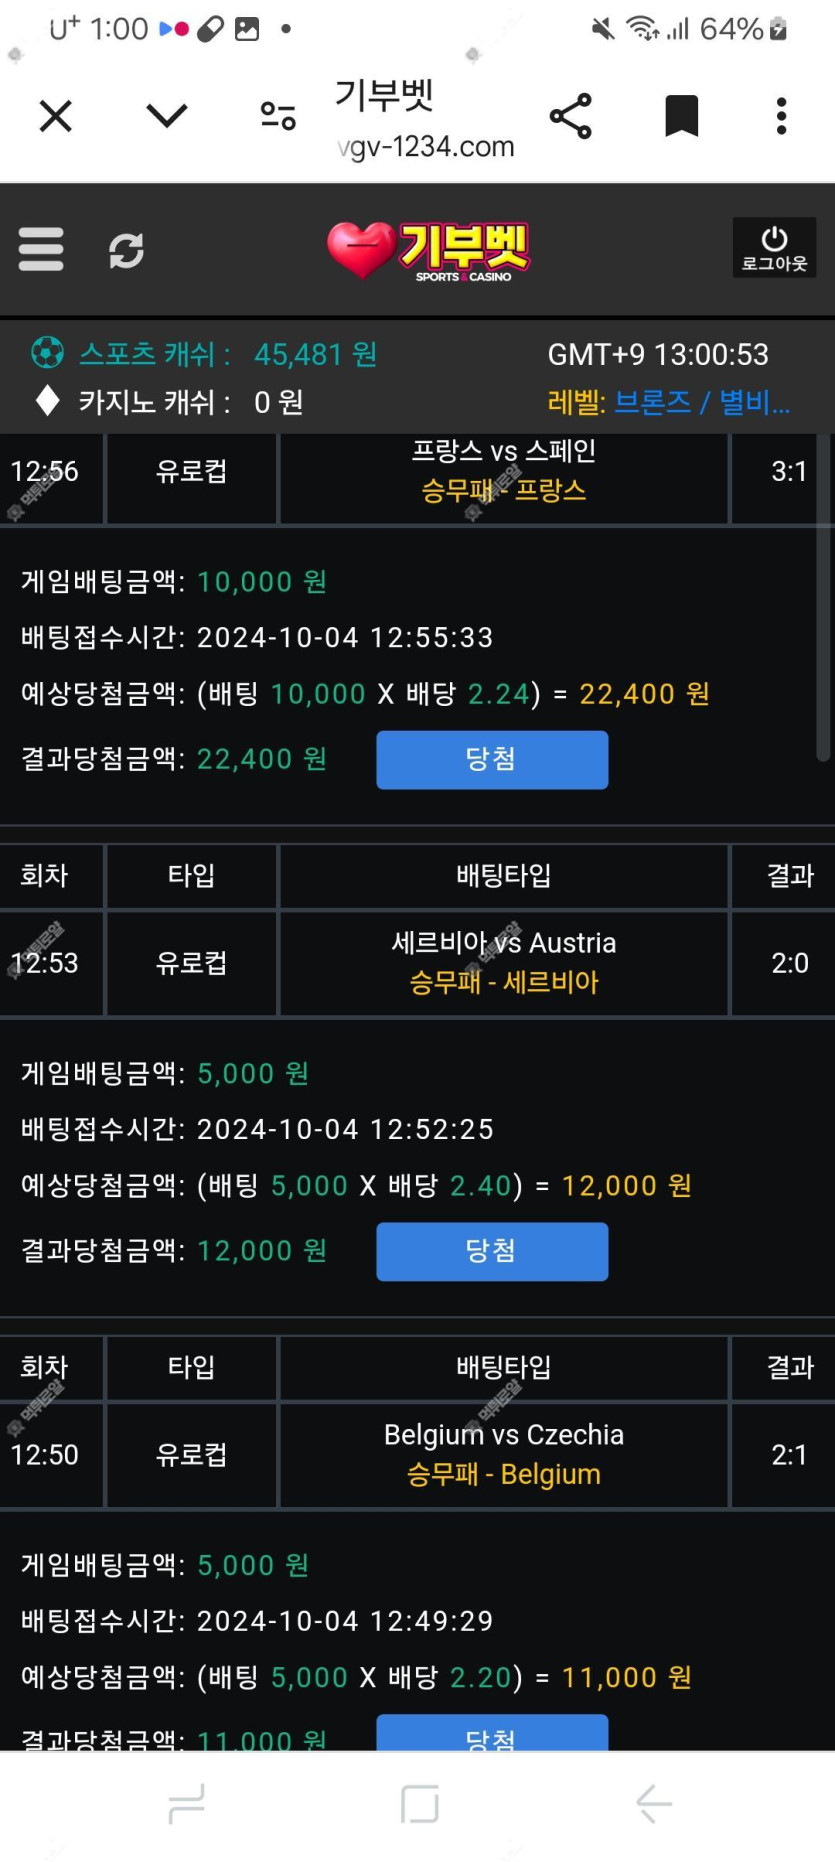Bookmark this page
The height and width of the screenshot is (1862, 835).
682,116
